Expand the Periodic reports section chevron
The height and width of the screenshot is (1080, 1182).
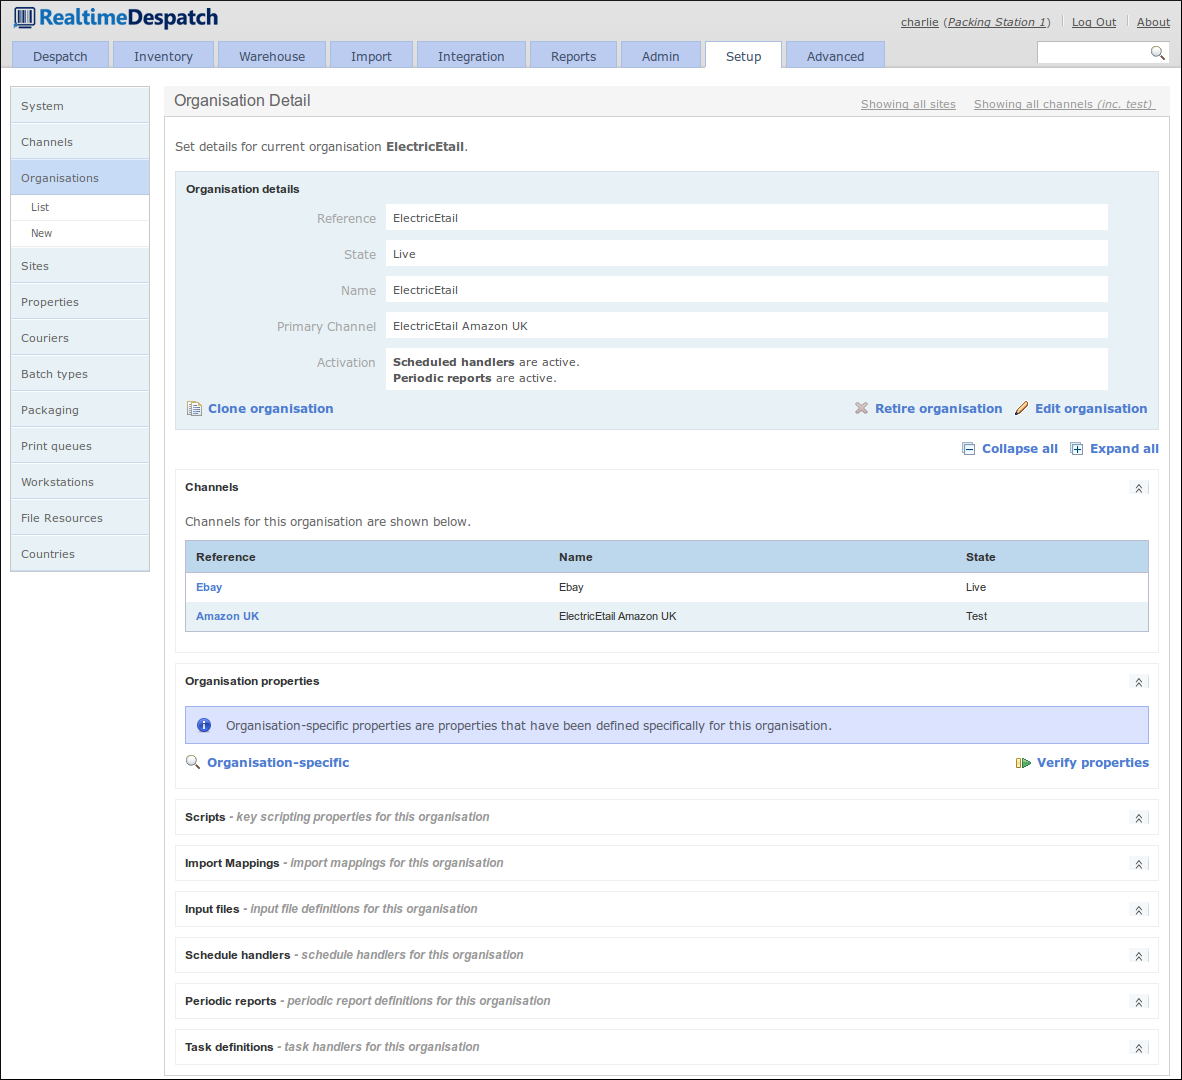[x=1139, y=1002]
